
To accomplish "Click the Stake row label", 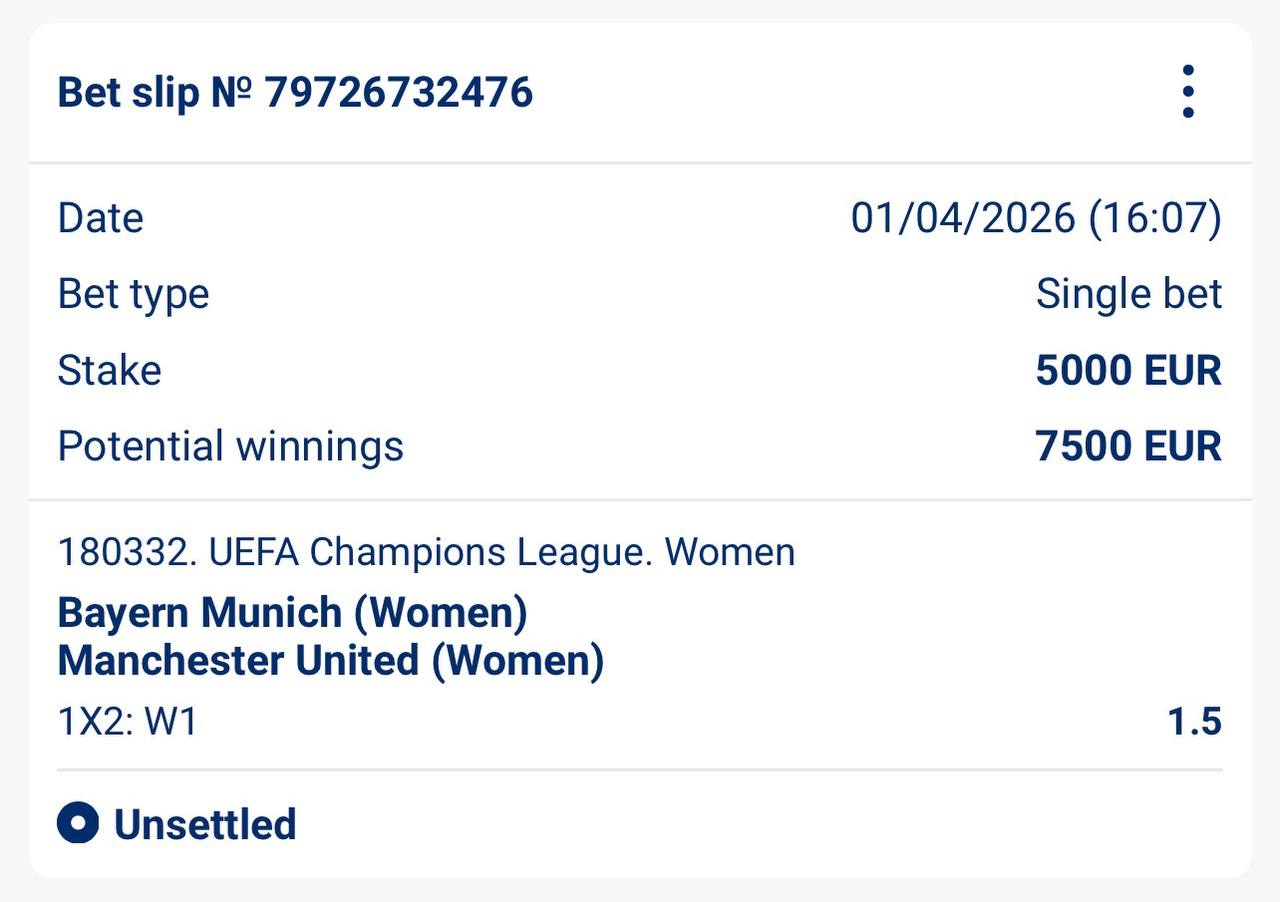I will tap(109, 370).
